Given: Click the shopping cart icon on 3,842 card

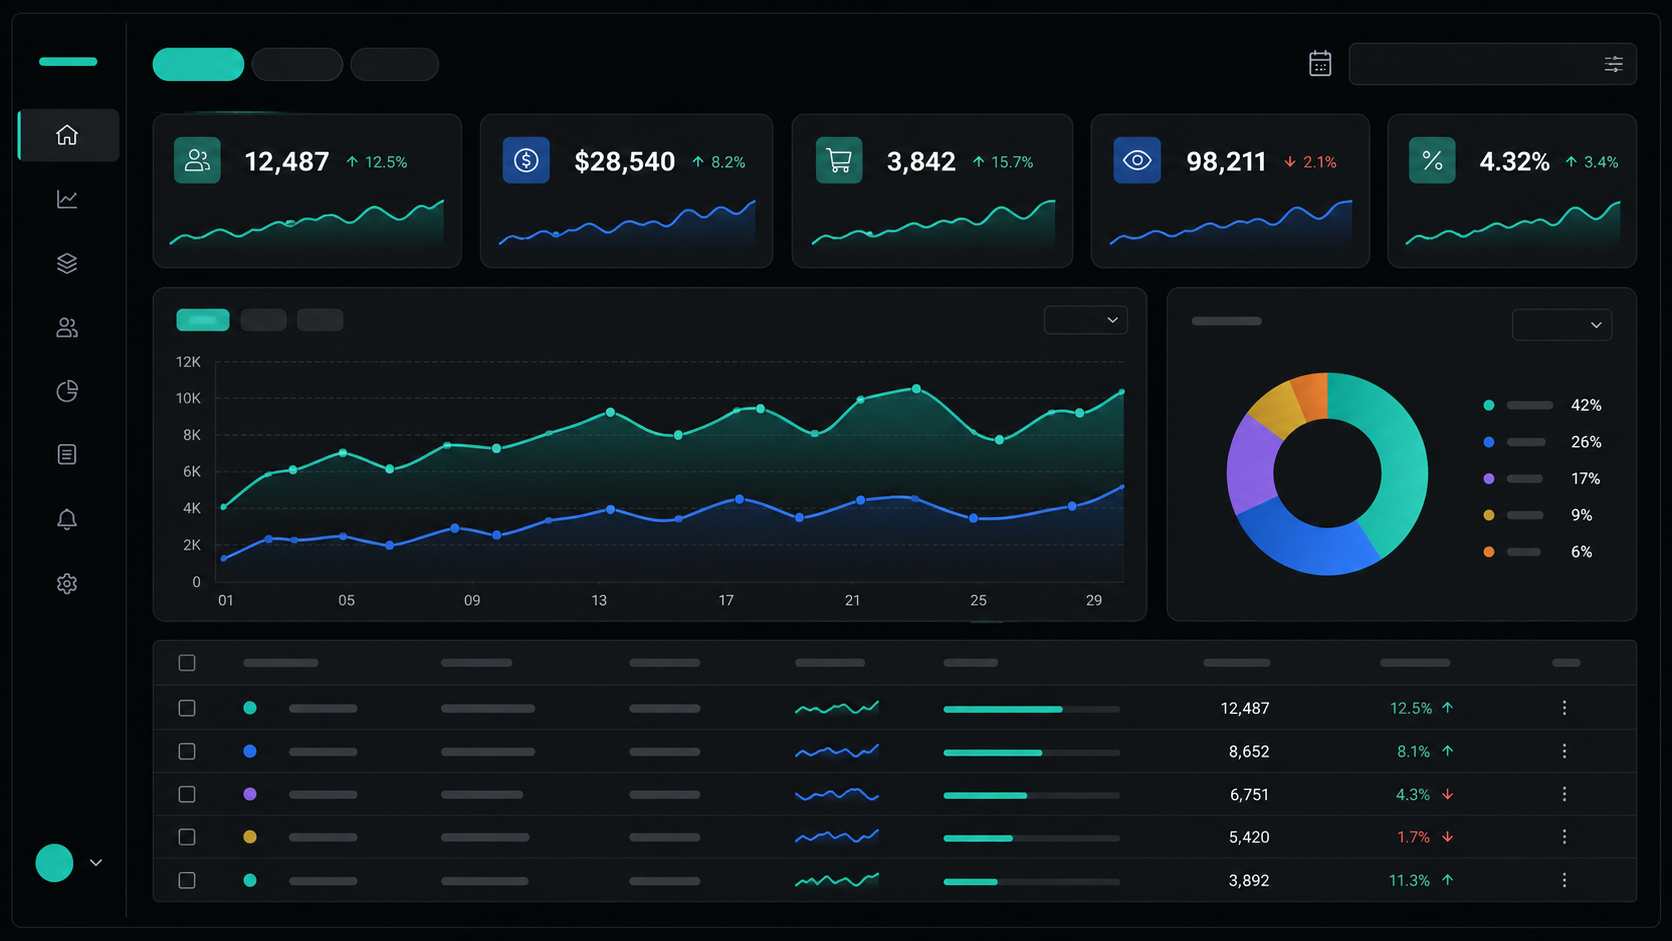Looking at the screenshot, I should coord(839,160).
